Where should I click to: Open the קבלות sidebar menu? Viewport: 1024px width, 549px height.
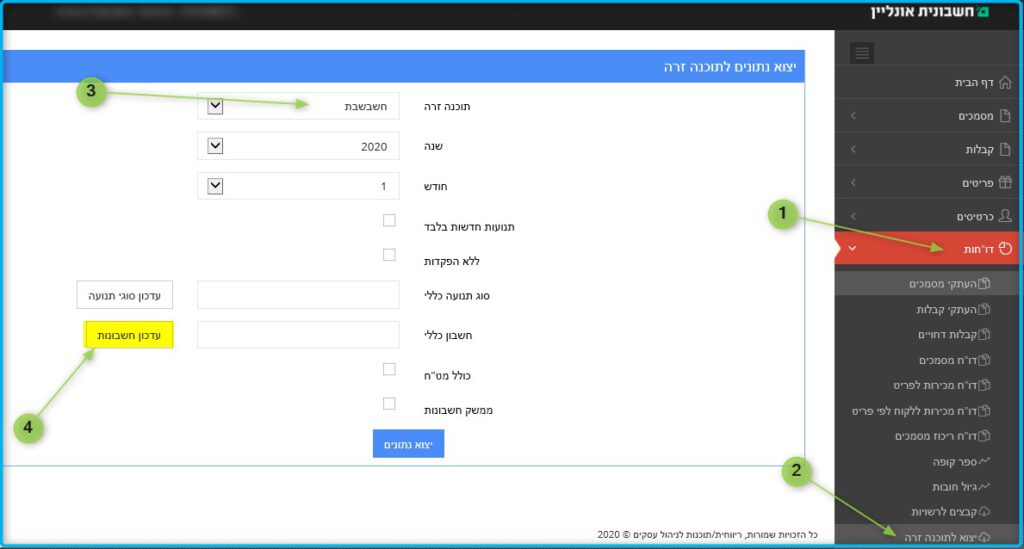[x=927, y=149]
